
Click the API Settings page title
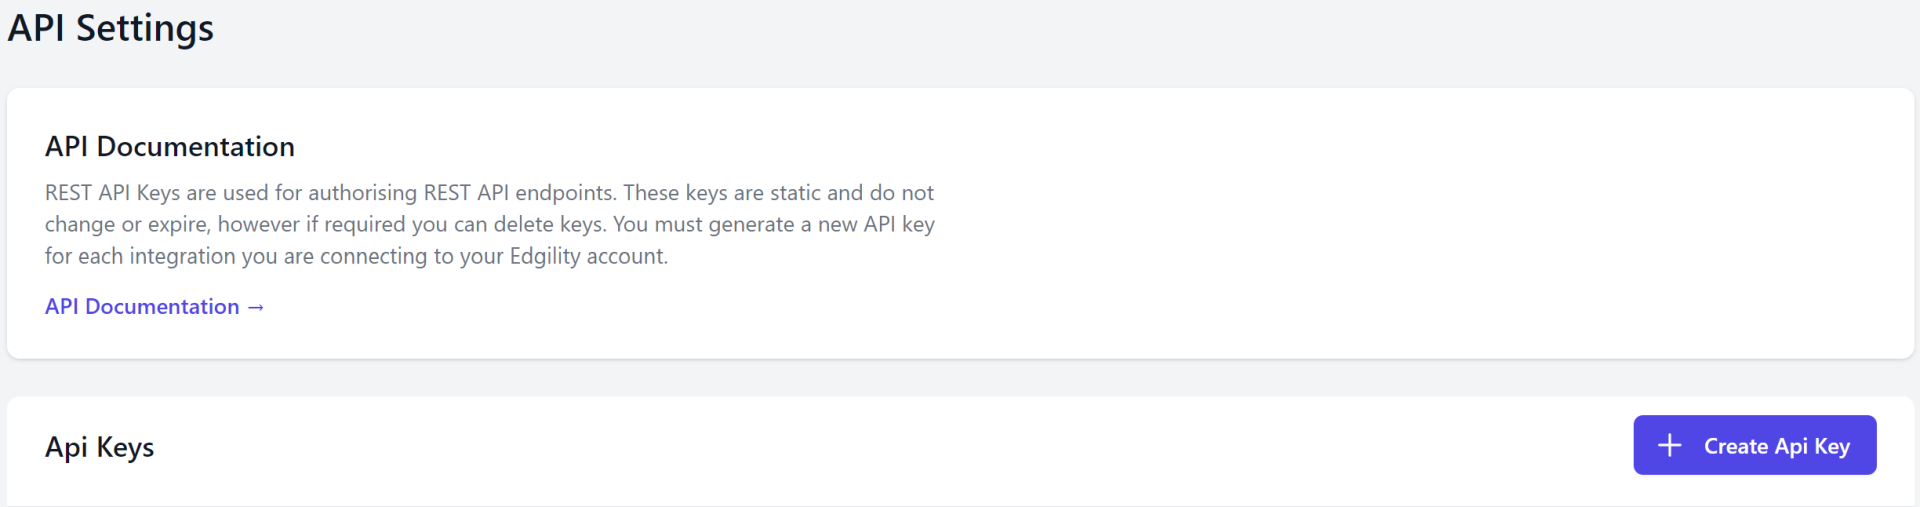pyautogui.click(x=111, y=28)
